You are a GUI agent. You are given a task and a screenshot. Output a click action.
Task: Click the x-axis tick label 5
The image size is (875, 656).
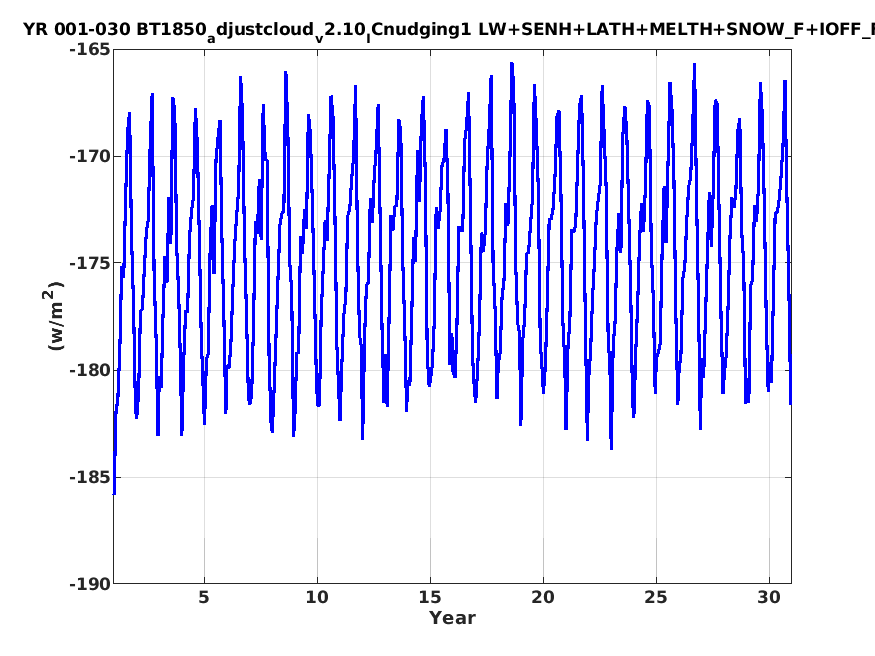[x=204, y=597]
